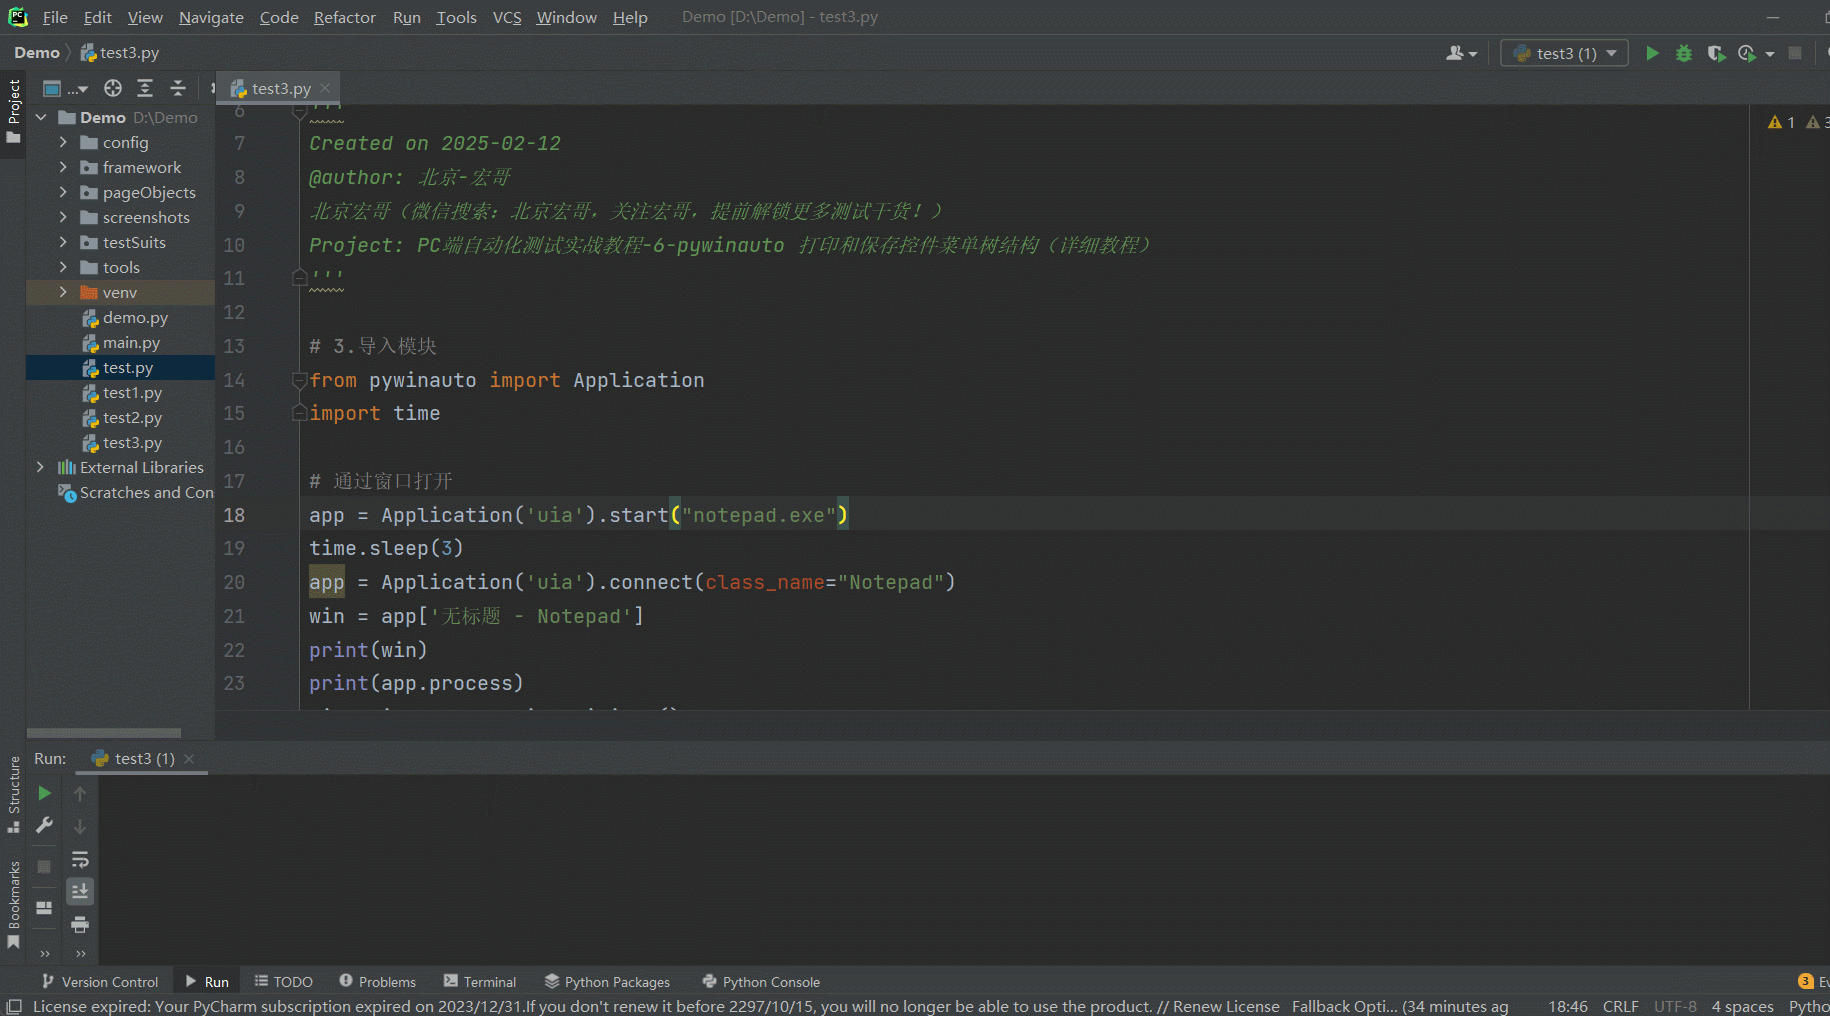This screenshot has height=1016, width=1830.
Task: Open run configuration wrench icon
Action: click(44, 825)
